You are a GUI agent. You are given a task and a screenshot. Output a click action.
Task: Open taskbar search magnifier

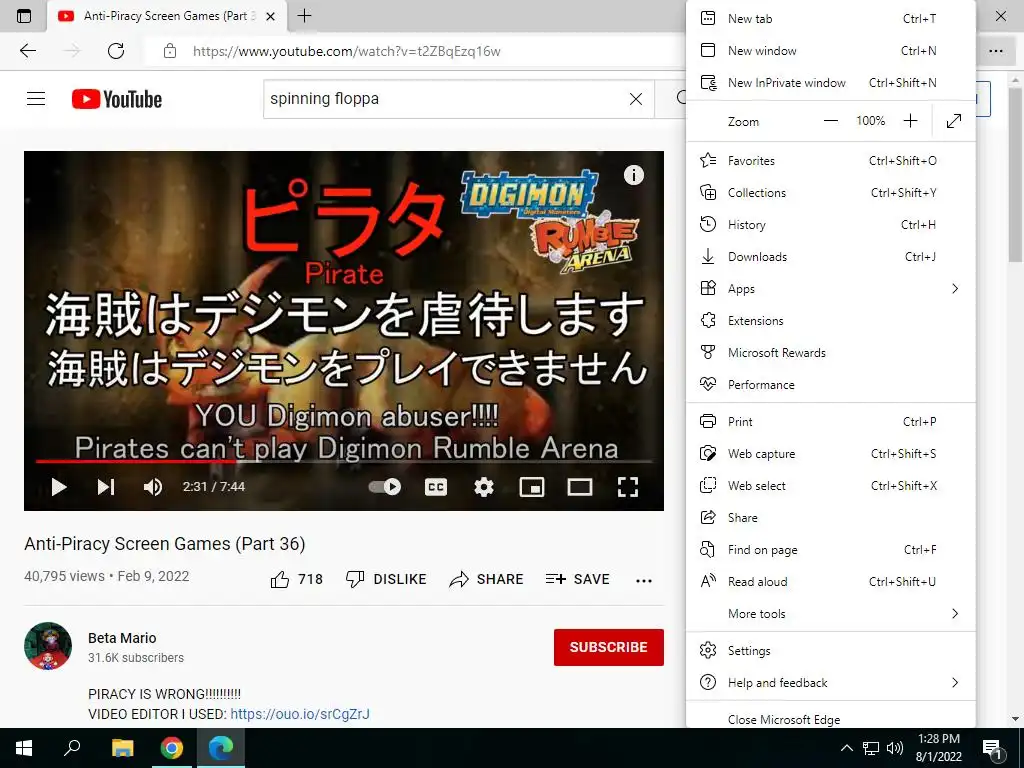72,748
